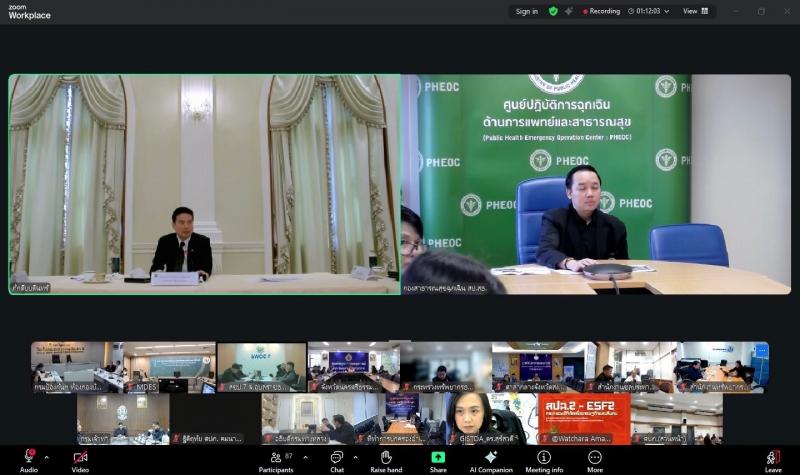Viewport: 800px width, 475px height.
Task: Leave the meeting
Action: click(x=773, y=461)
